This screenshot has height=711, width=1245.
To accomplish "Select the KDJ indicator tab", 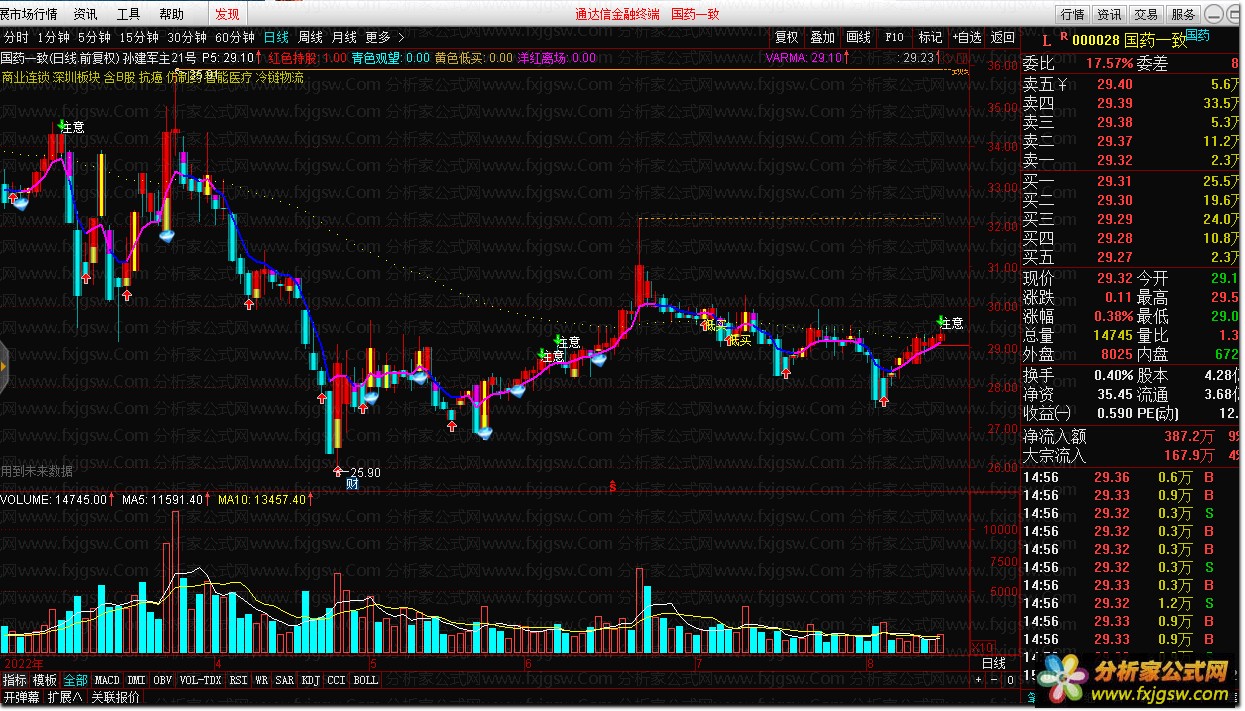I will coord(311,679).
